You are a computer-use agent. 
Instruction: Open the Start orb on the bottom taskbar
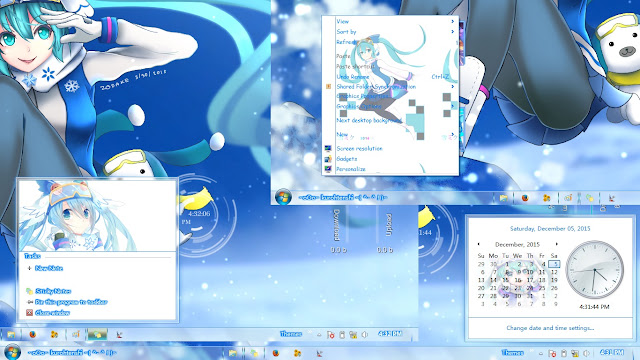(x=12, y=352)
